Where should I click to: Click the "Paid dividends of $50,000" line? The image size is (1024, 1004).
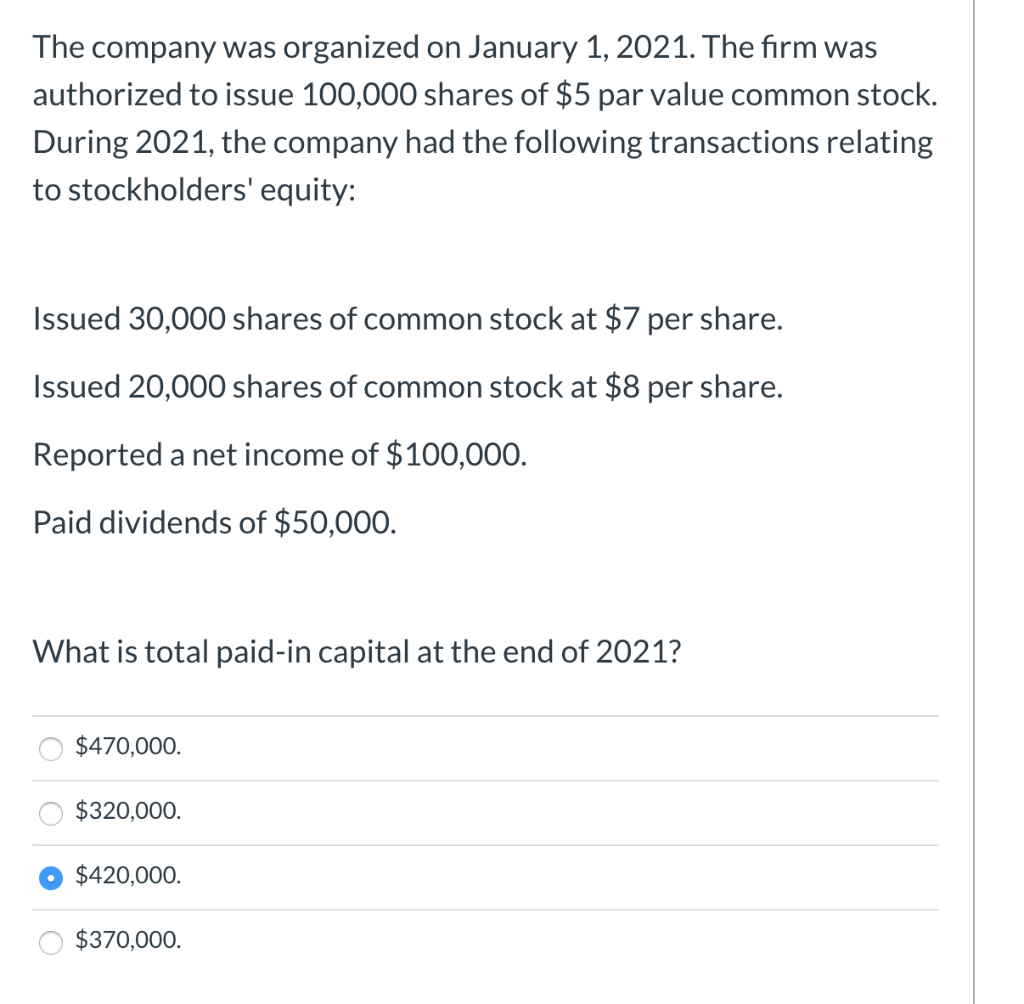(x=214, y=521)
